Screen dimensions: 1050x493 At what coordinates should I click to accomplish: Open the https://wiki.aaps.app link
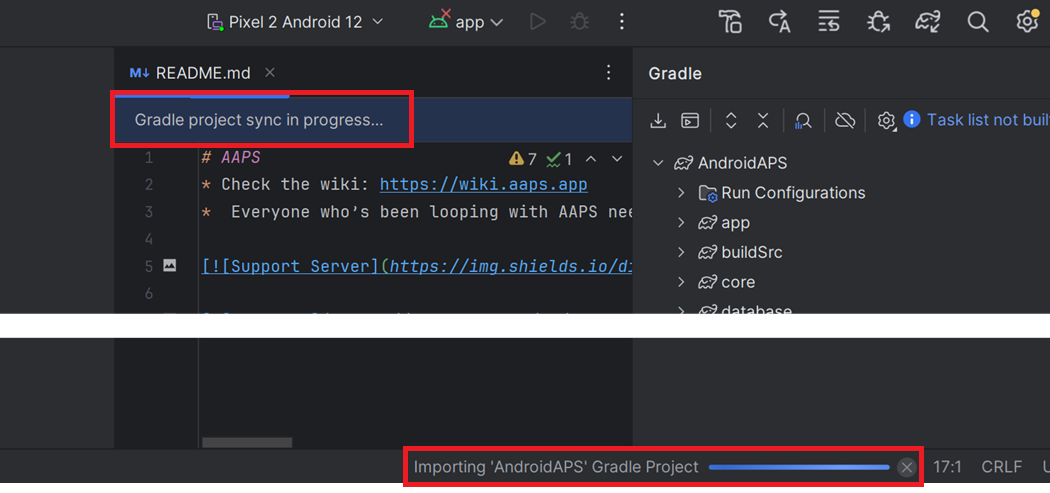tap(483, 184)
